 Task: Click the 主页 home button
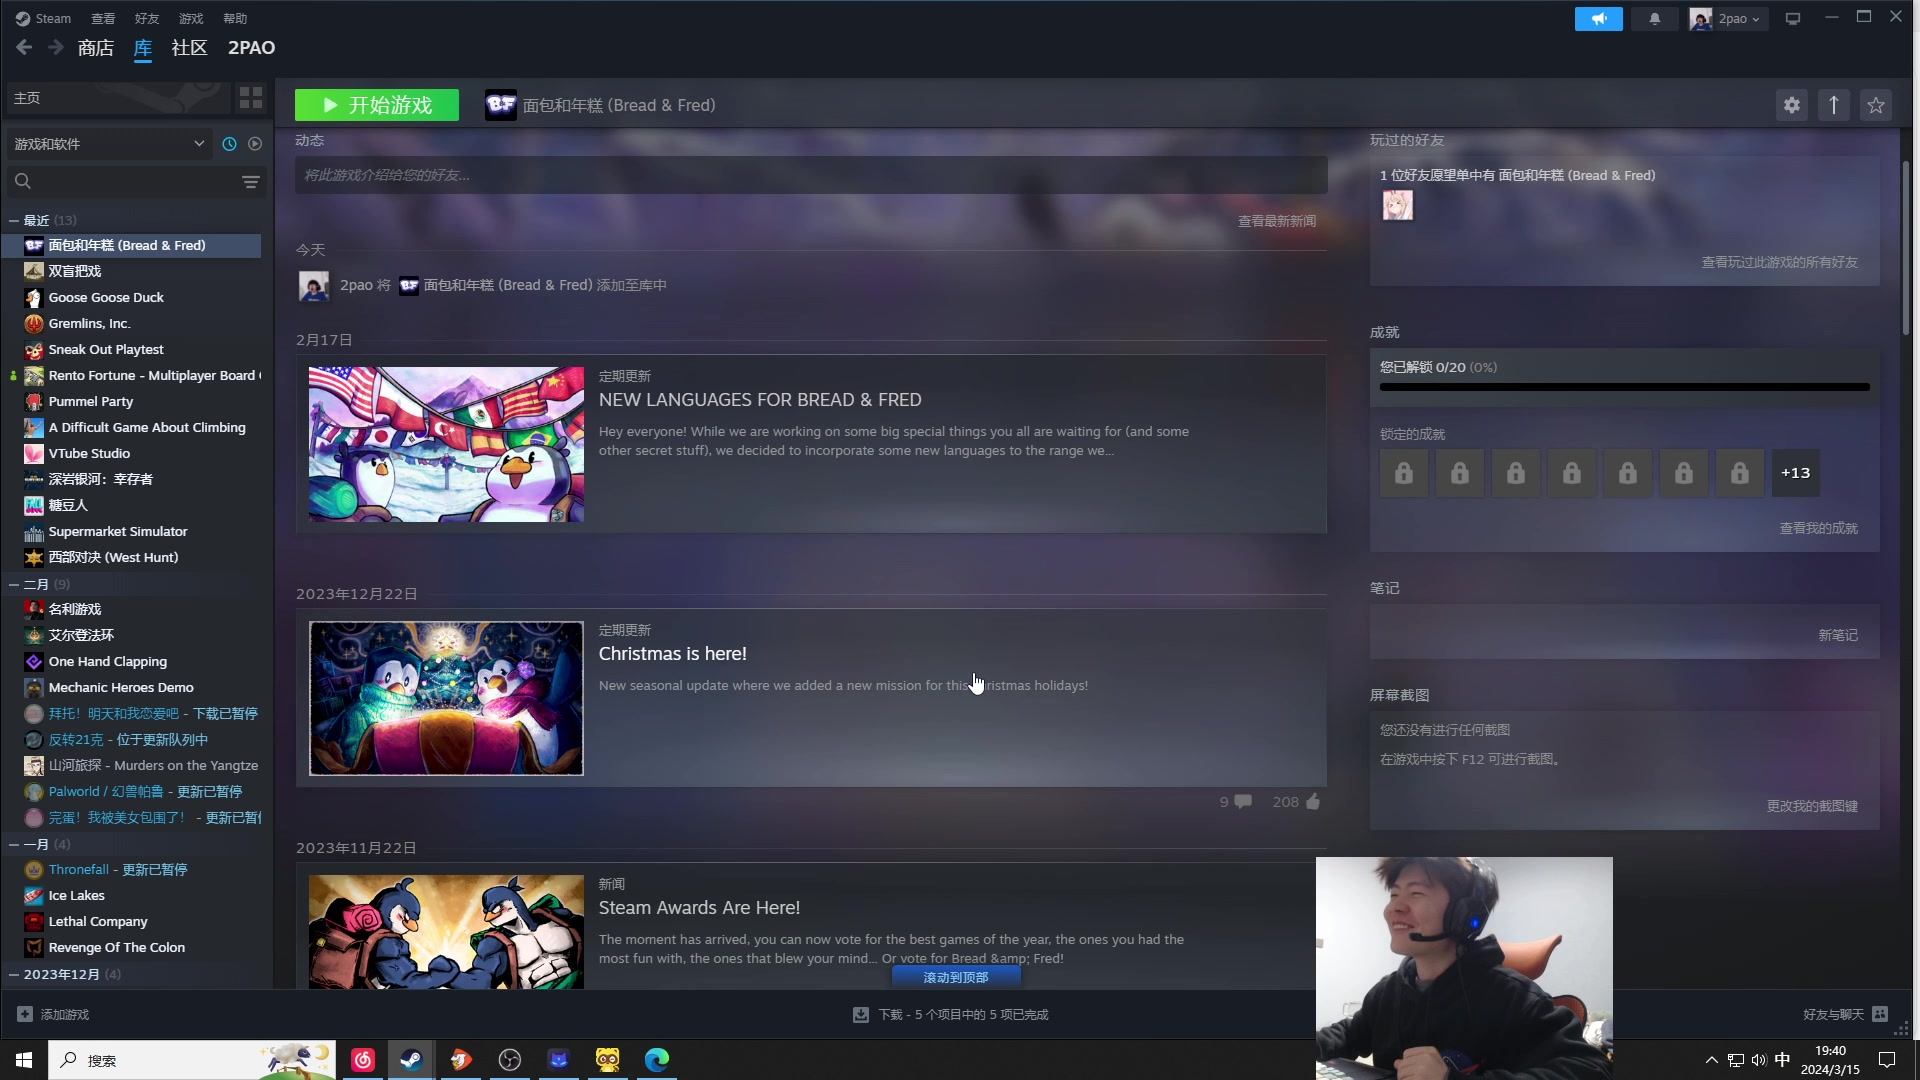(x=118, y=98)
